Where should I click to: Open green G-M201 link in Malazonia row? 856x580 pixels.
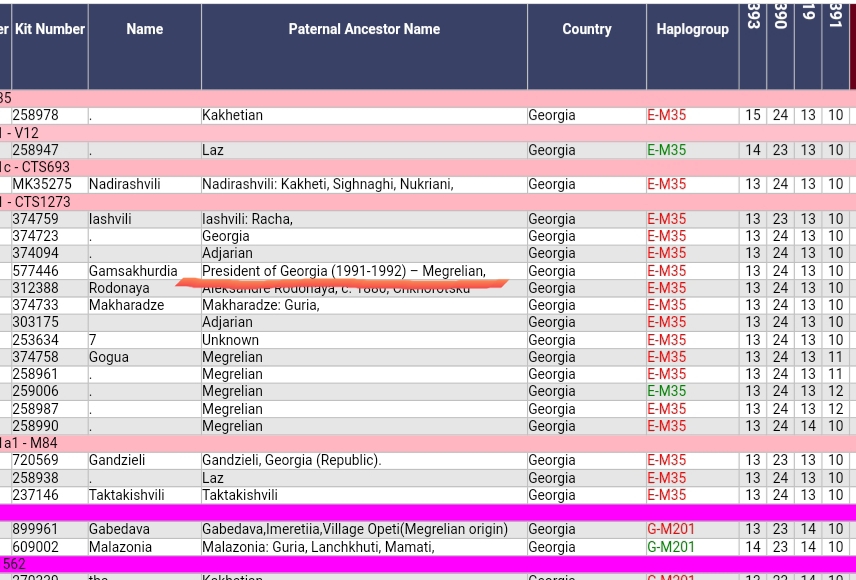coord(670,547)
